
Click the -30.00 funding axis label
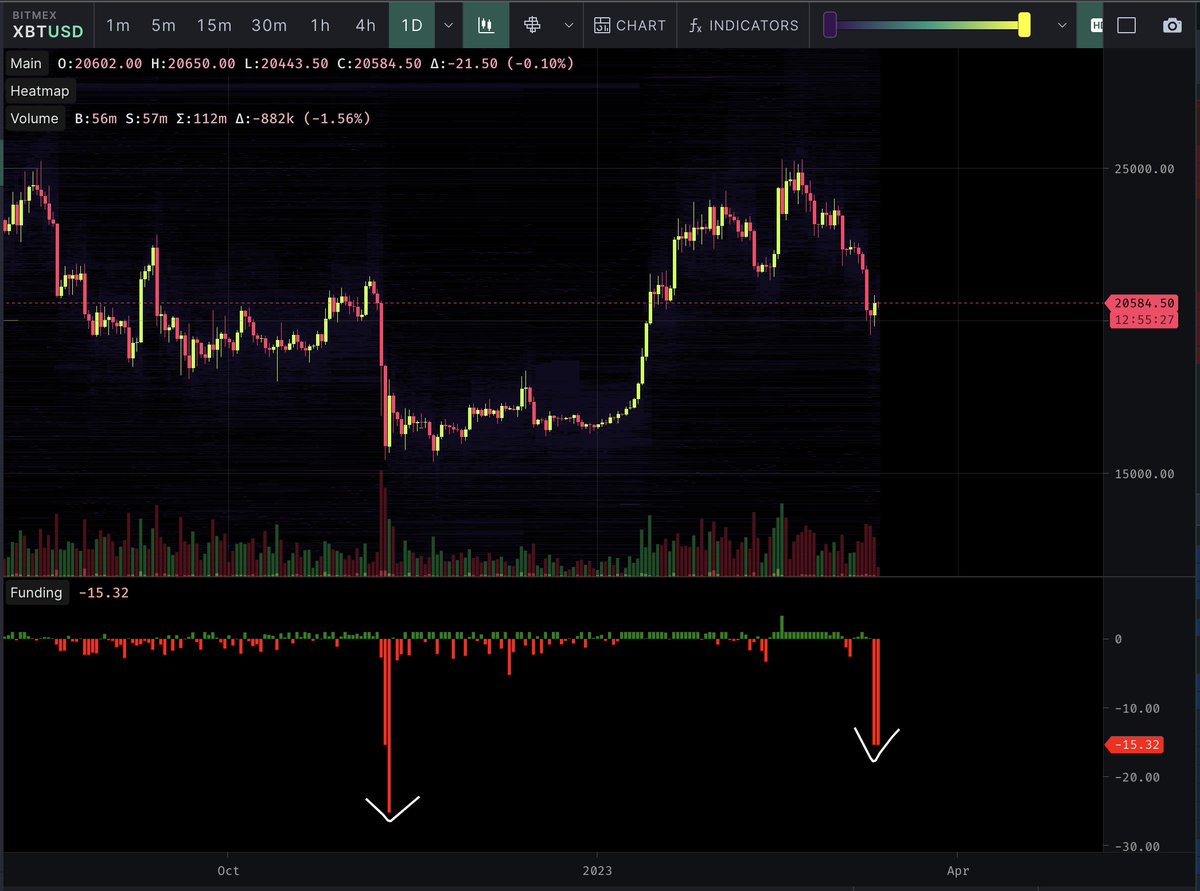1138,846
